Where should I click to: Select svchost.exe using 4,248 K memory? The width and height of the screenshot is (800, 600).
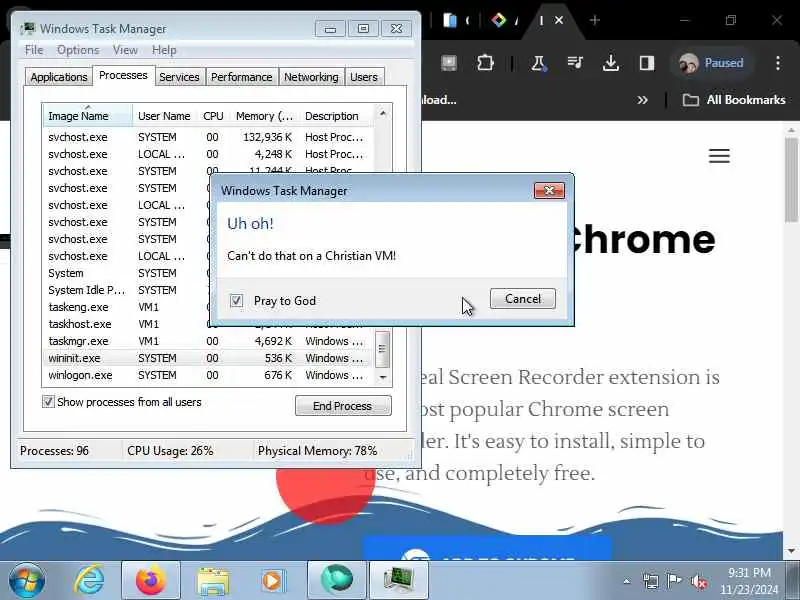[208, 154]
